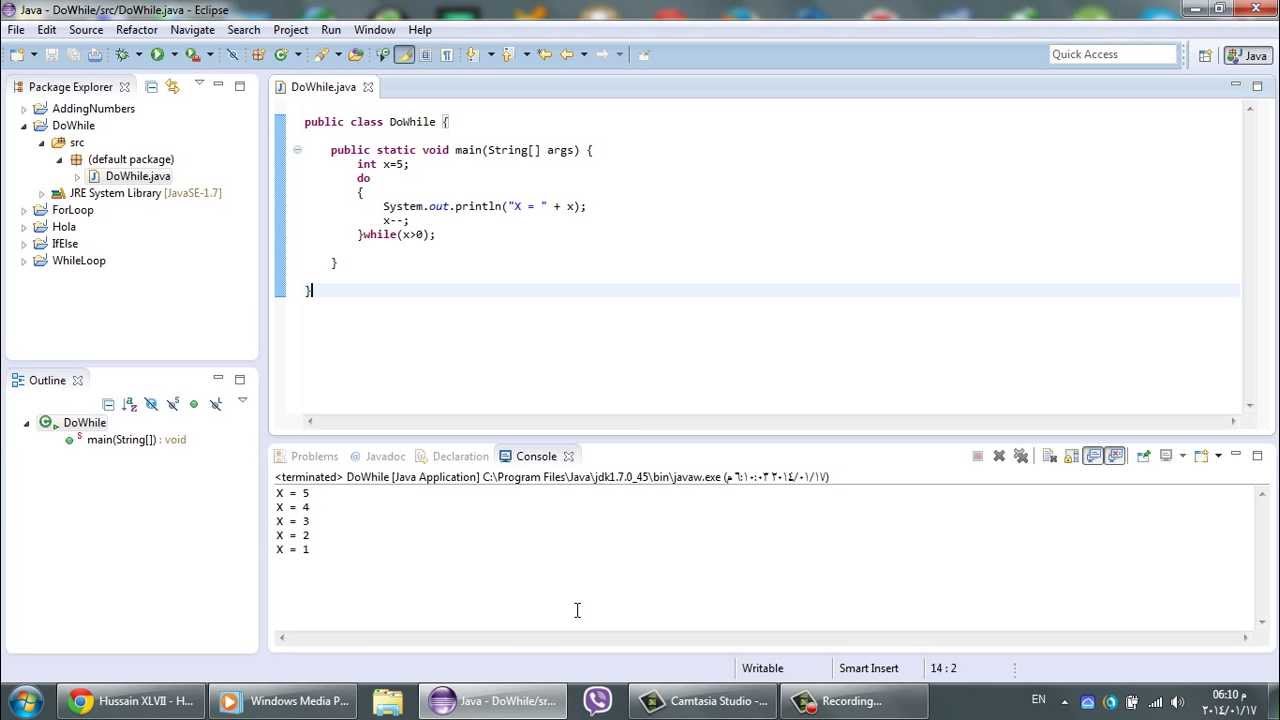1280x720 pixels.
Task: Start debugging with the bug icon
Action: click(x=122, y=55)
